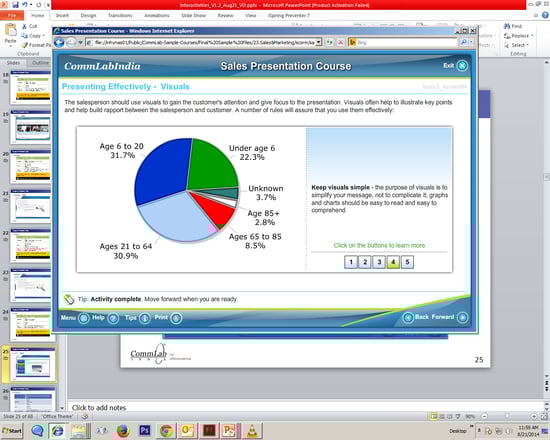The width and height of the screenshot is (550, 440).
Task: Select visuals rule button 1
Action: (x=351, y=262)
